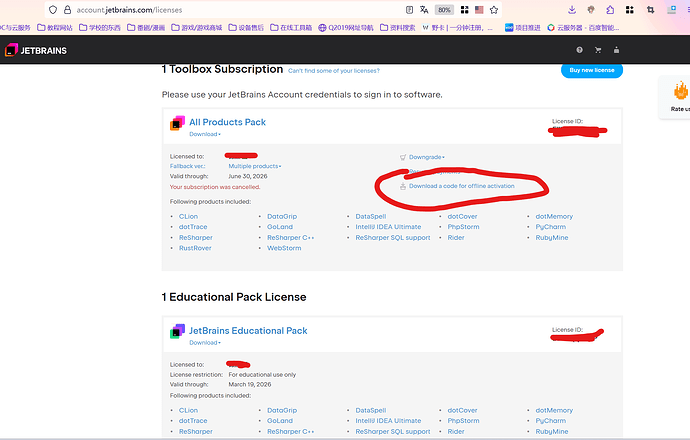Screen dimensions: 690x440
Task: Click the avatar extension icon in toolbar
Action: click(x=591, y=10)
